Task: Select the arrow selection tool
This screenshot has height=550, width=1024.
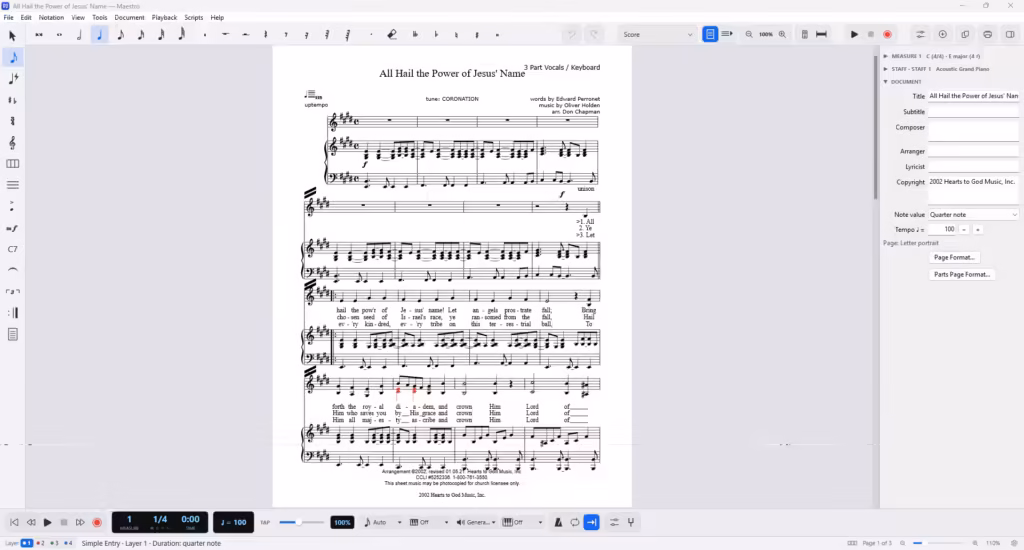Action: coord(12,36)
